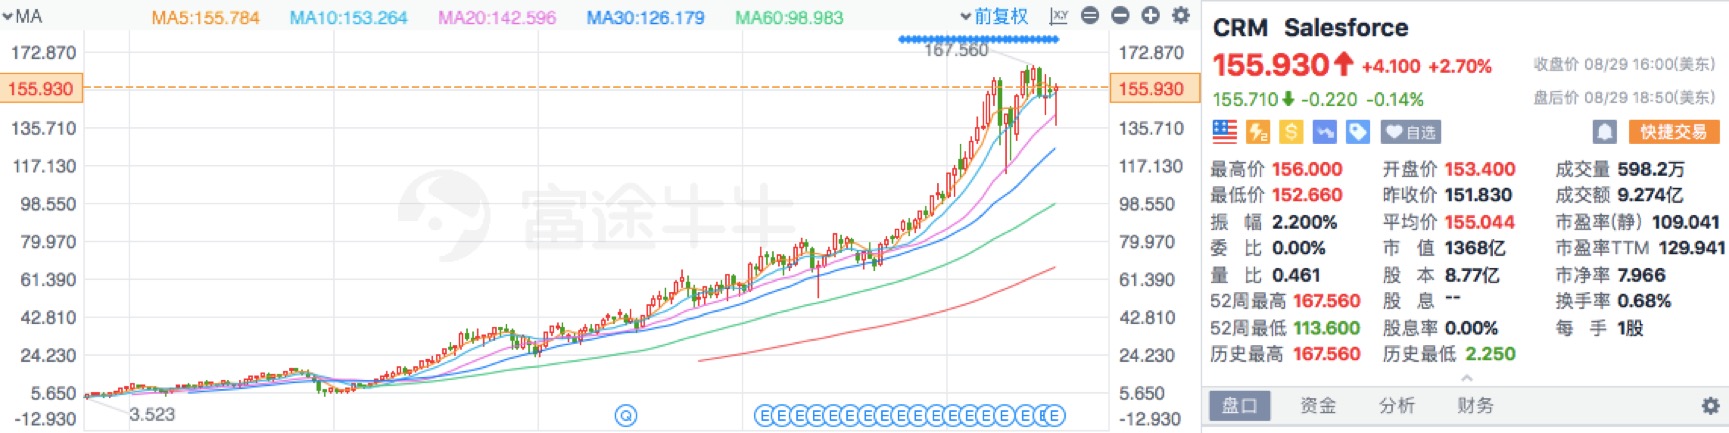Click the yellow dollar sign icon
Screen dimensions: 1729x433
coord(1291,131)
